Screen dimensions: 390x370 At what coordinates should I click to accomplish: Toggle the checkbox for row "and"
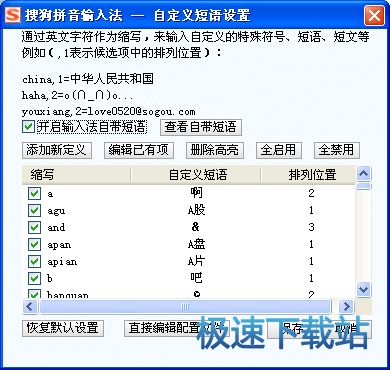[x=34, y=227]
